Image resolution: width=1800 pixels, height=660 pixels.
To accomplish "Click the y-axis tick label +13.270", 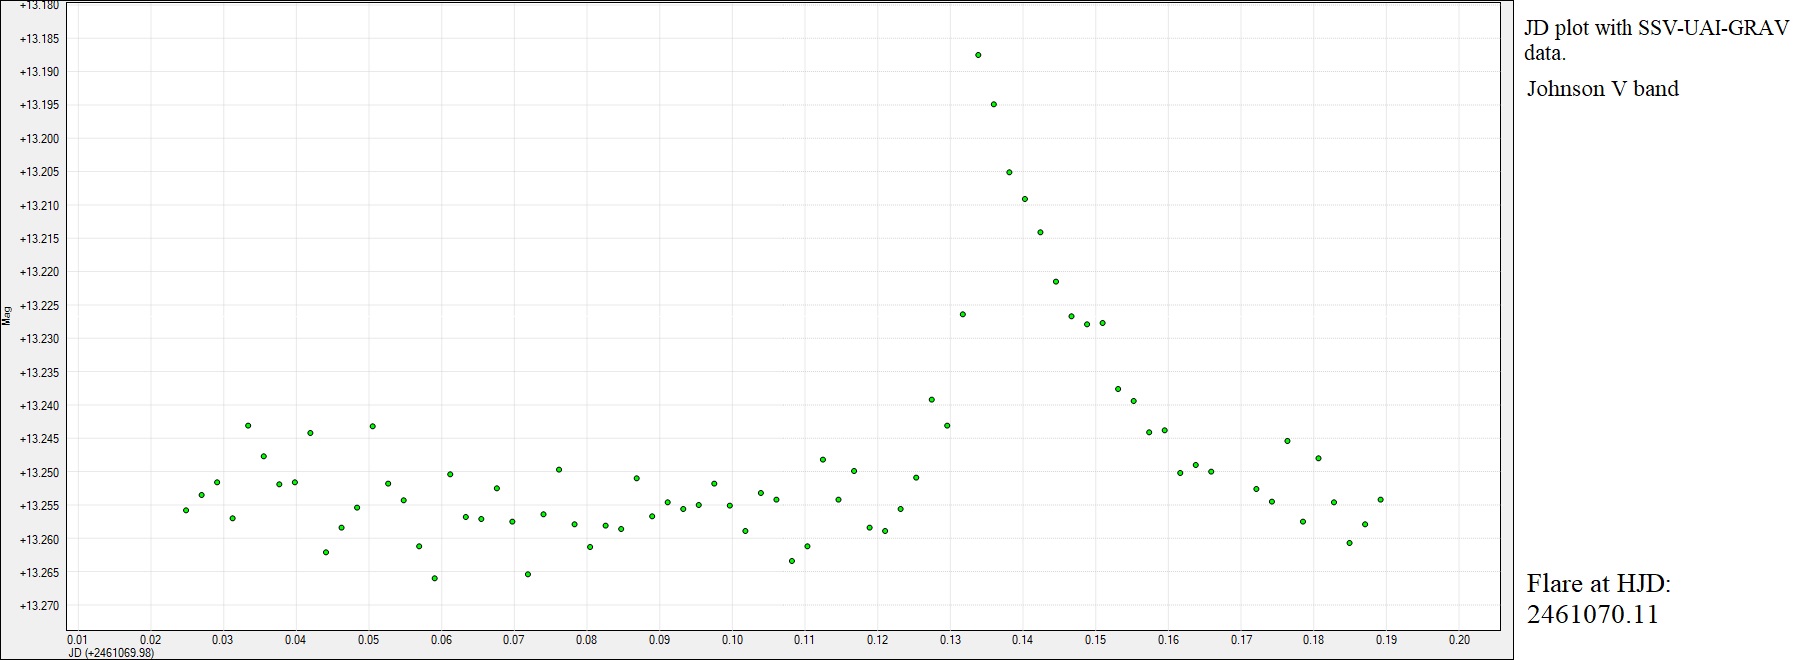I will tap(40, 606).
